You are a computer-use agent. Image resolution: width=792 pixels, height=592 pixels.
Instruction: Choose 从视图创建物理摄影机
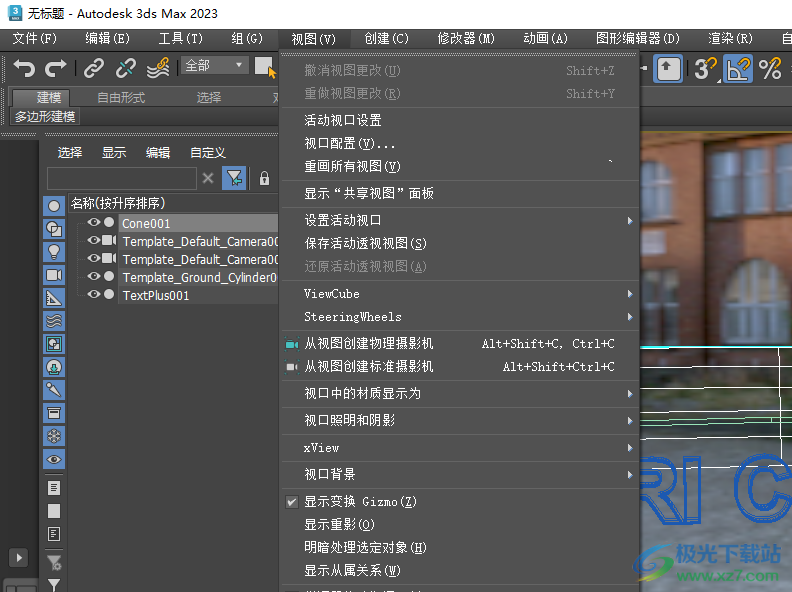coord(460,343)
